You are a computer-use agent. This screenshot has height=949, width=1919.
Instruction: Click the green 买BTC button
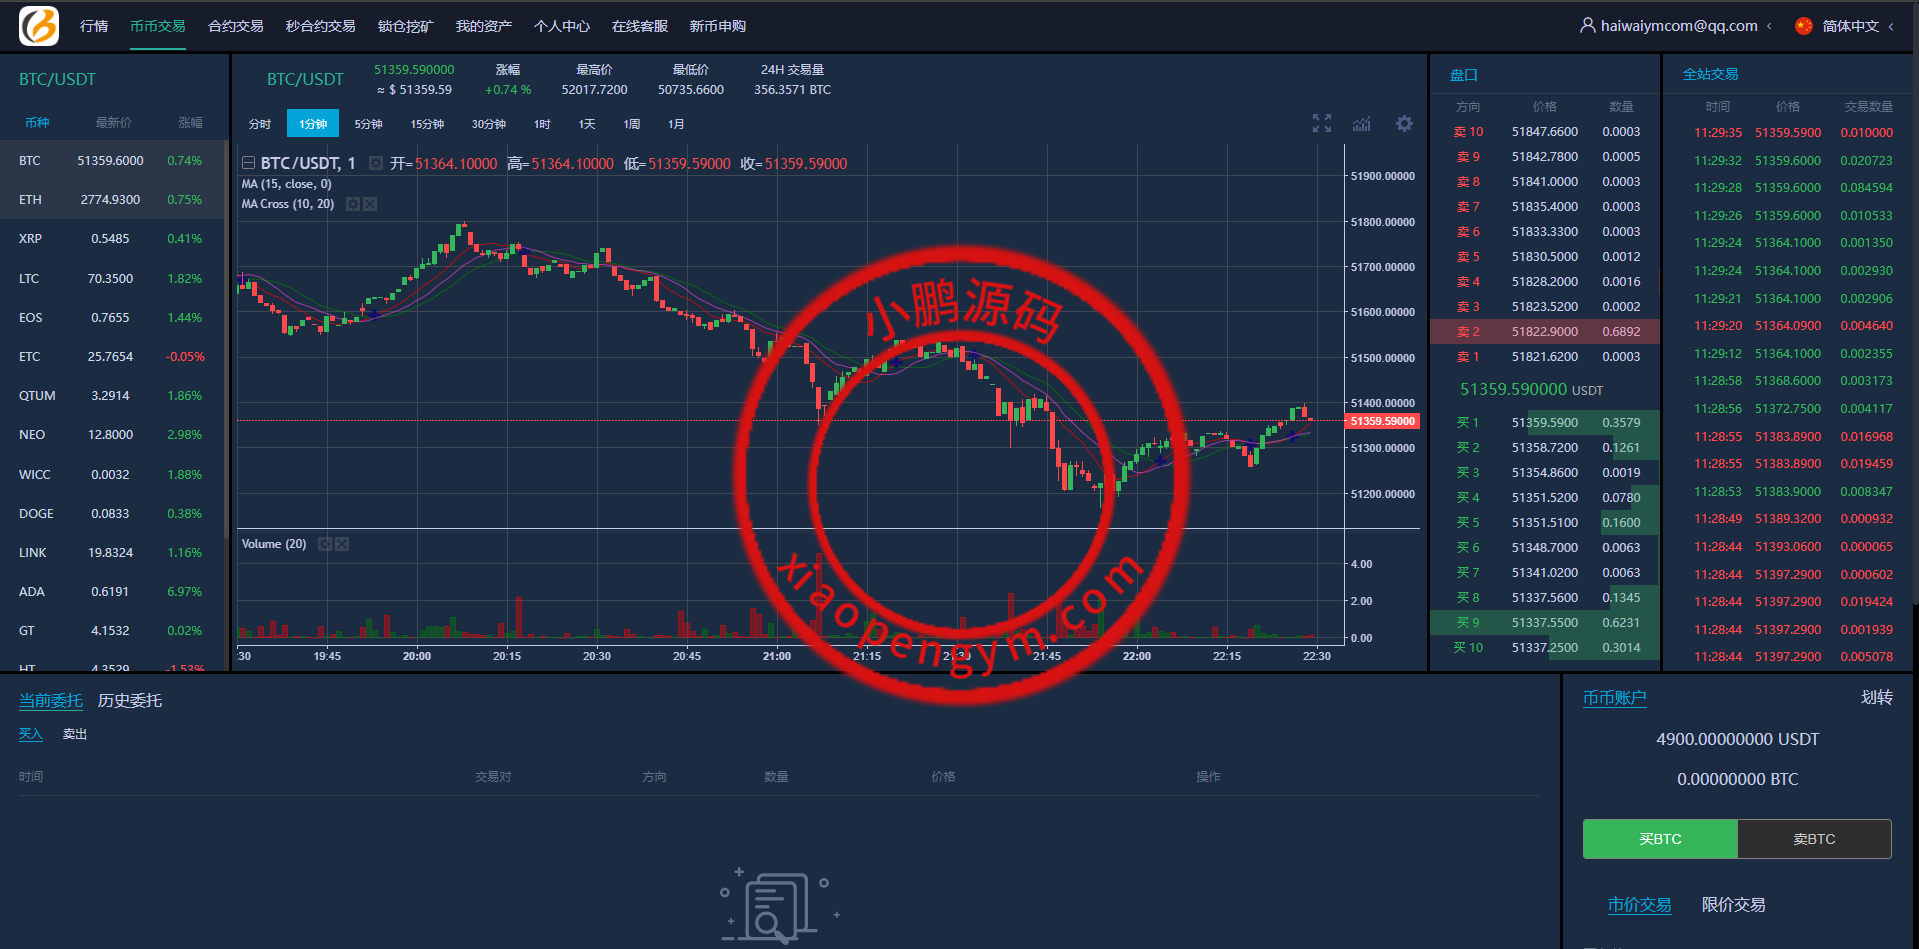click(x=1660, y=839)
